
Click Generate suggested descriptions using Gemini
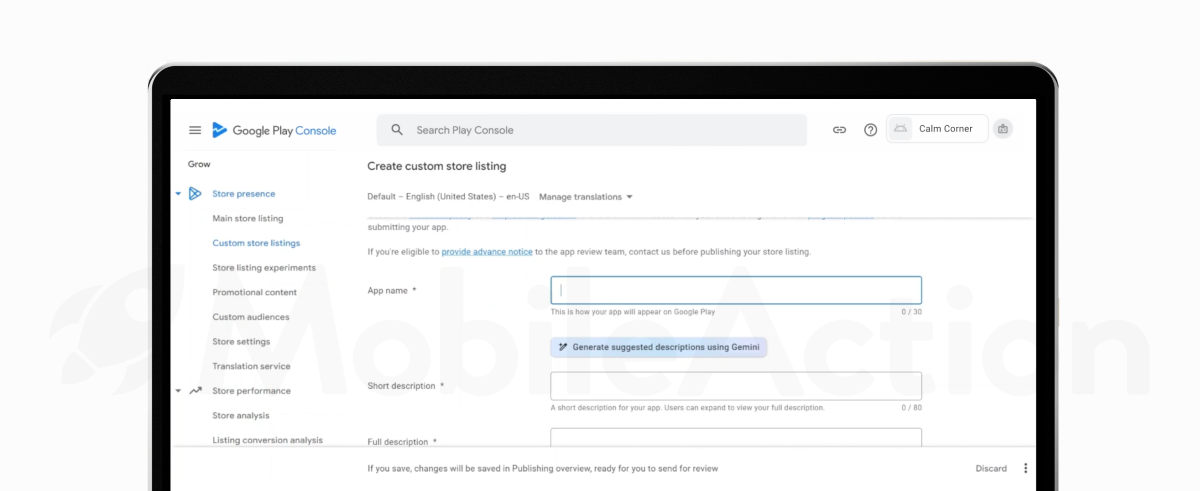658,347
